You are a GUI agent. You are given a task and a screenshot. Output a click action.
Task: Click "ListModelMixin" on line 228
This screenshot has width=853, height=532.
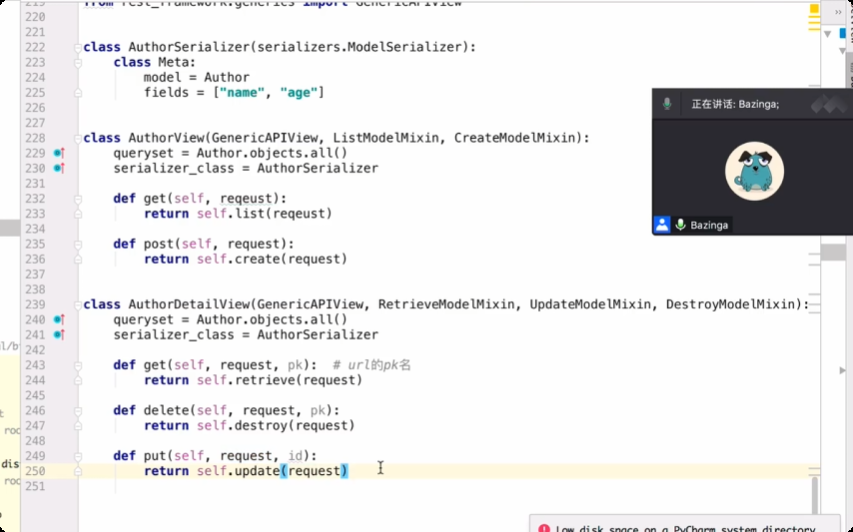click(x=386, y=138)
